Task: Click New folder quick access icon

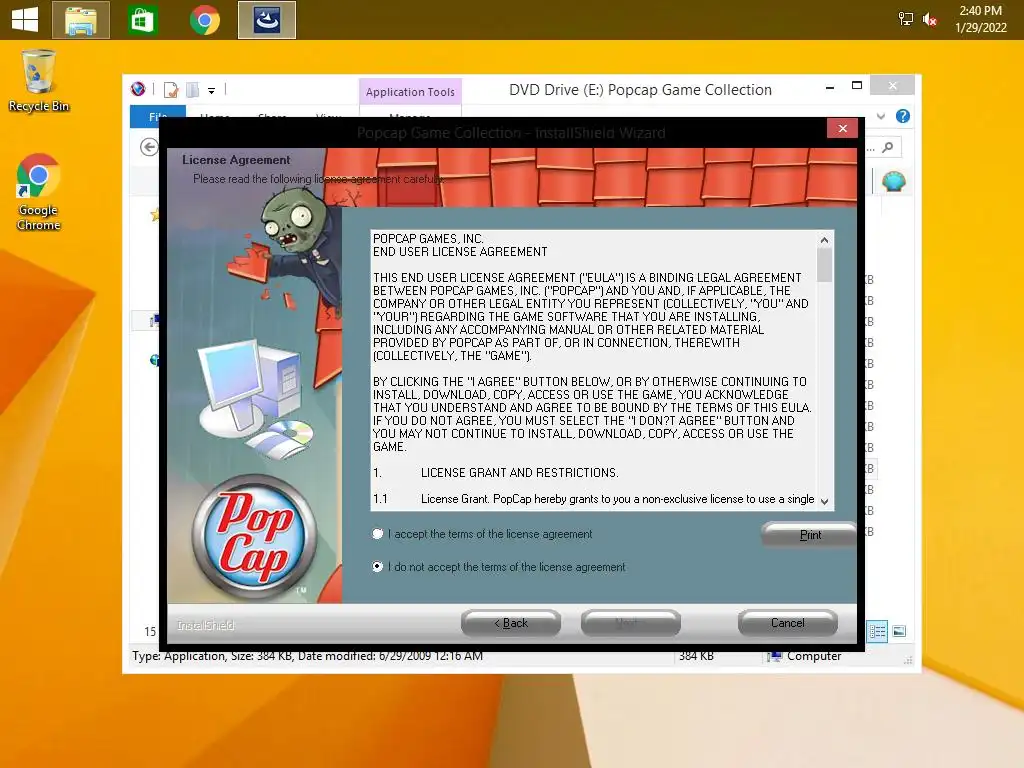Action: tap(193, 90)
